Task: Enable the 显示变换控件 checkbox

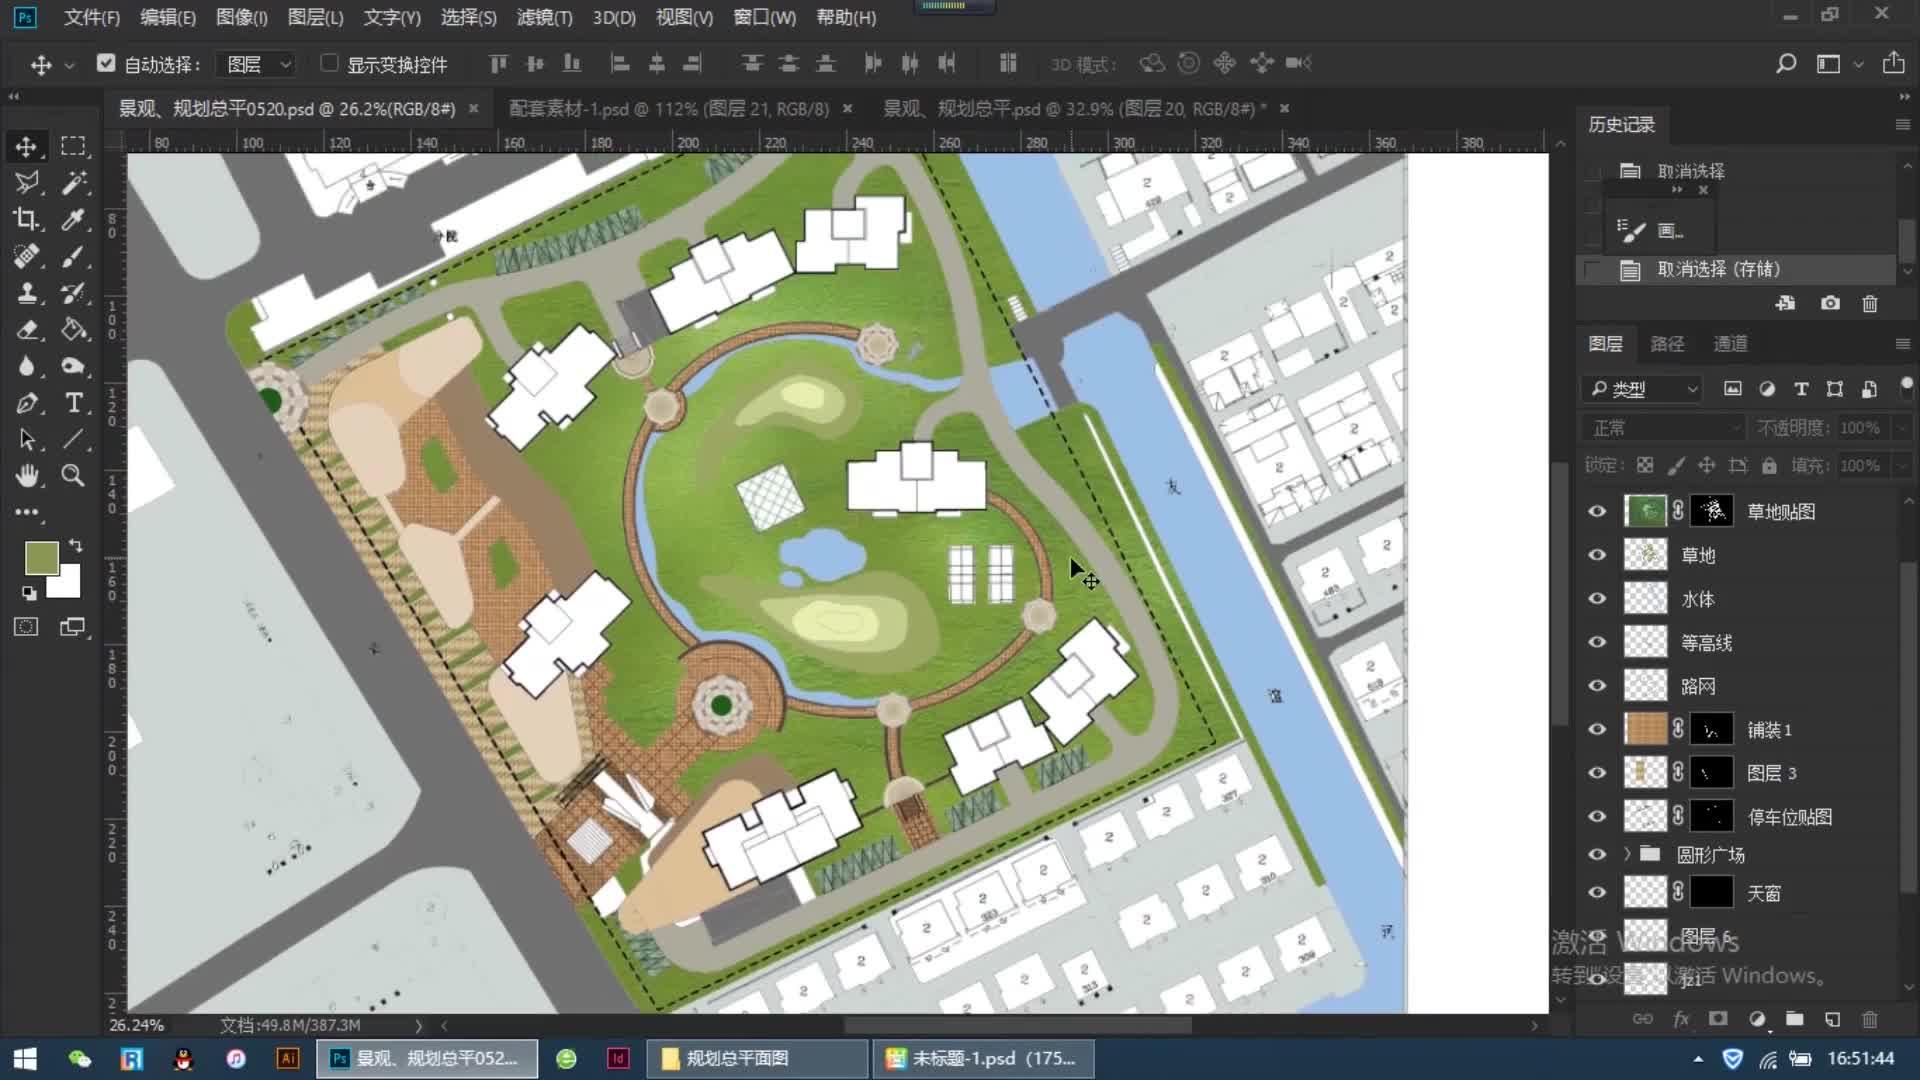Action: 329,63
